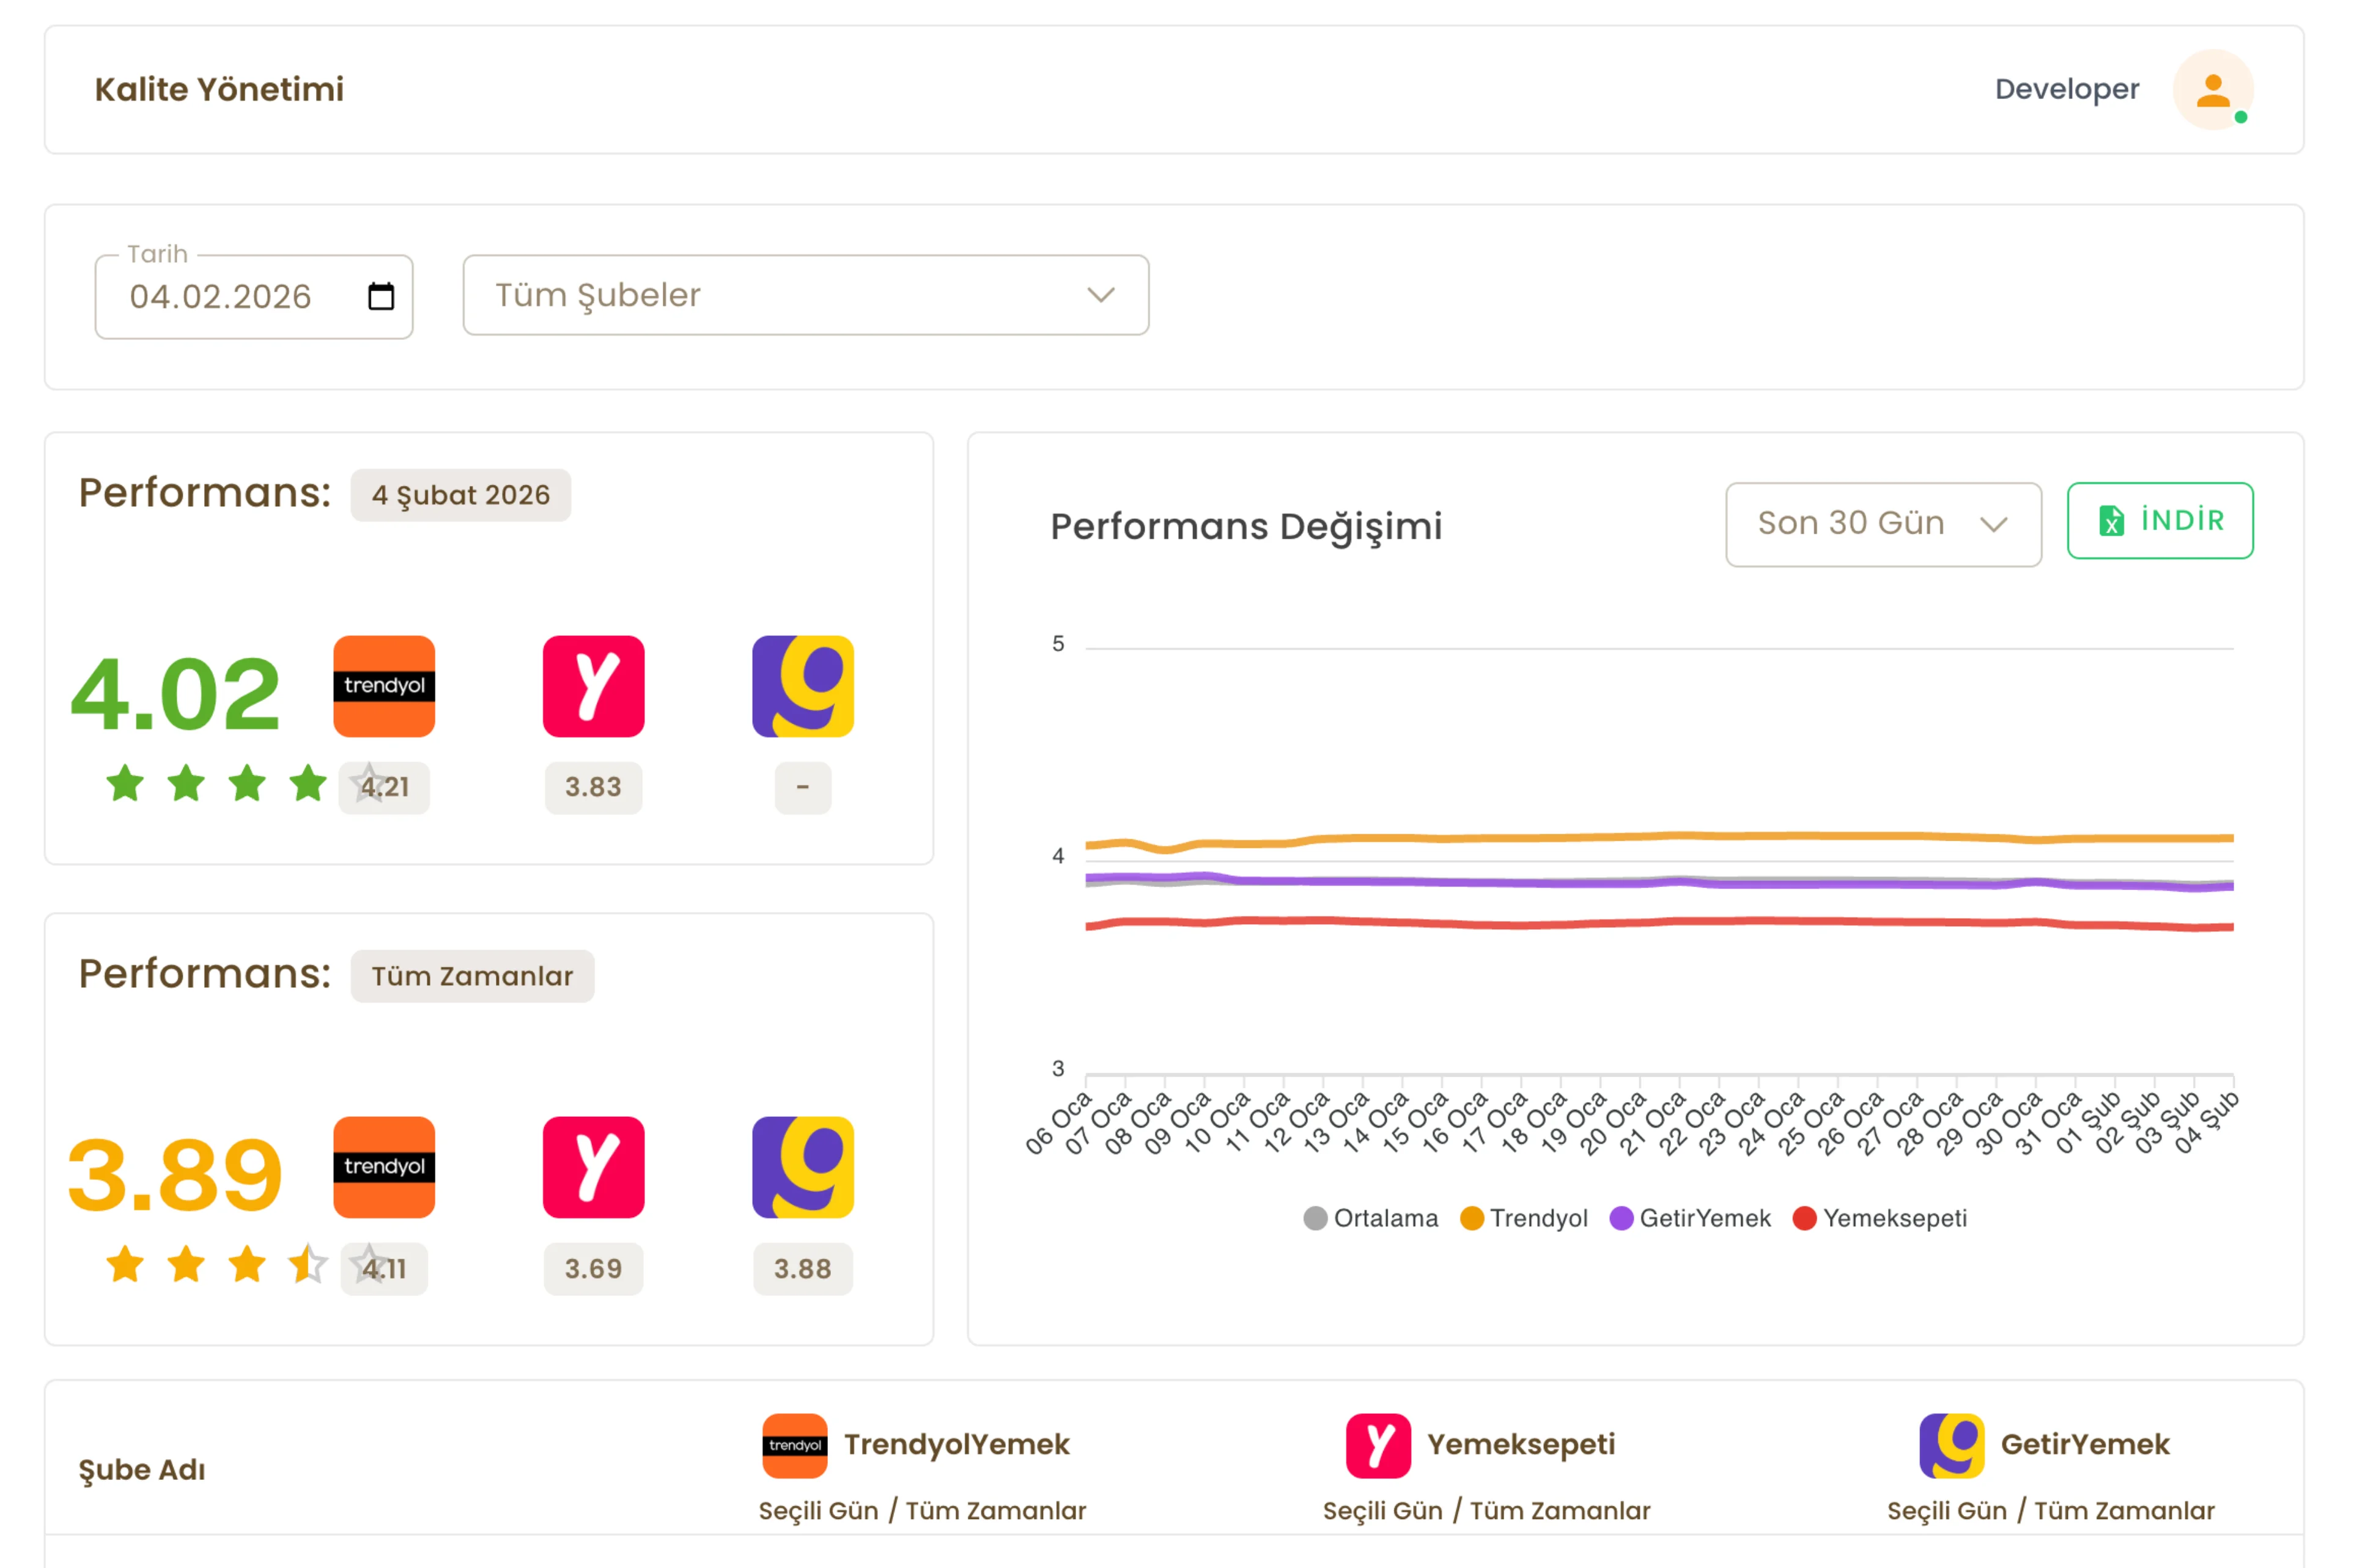Click the TrendyolYemek column header icon
The height and width of the screenshot is (1568, 2354).
794,1445
